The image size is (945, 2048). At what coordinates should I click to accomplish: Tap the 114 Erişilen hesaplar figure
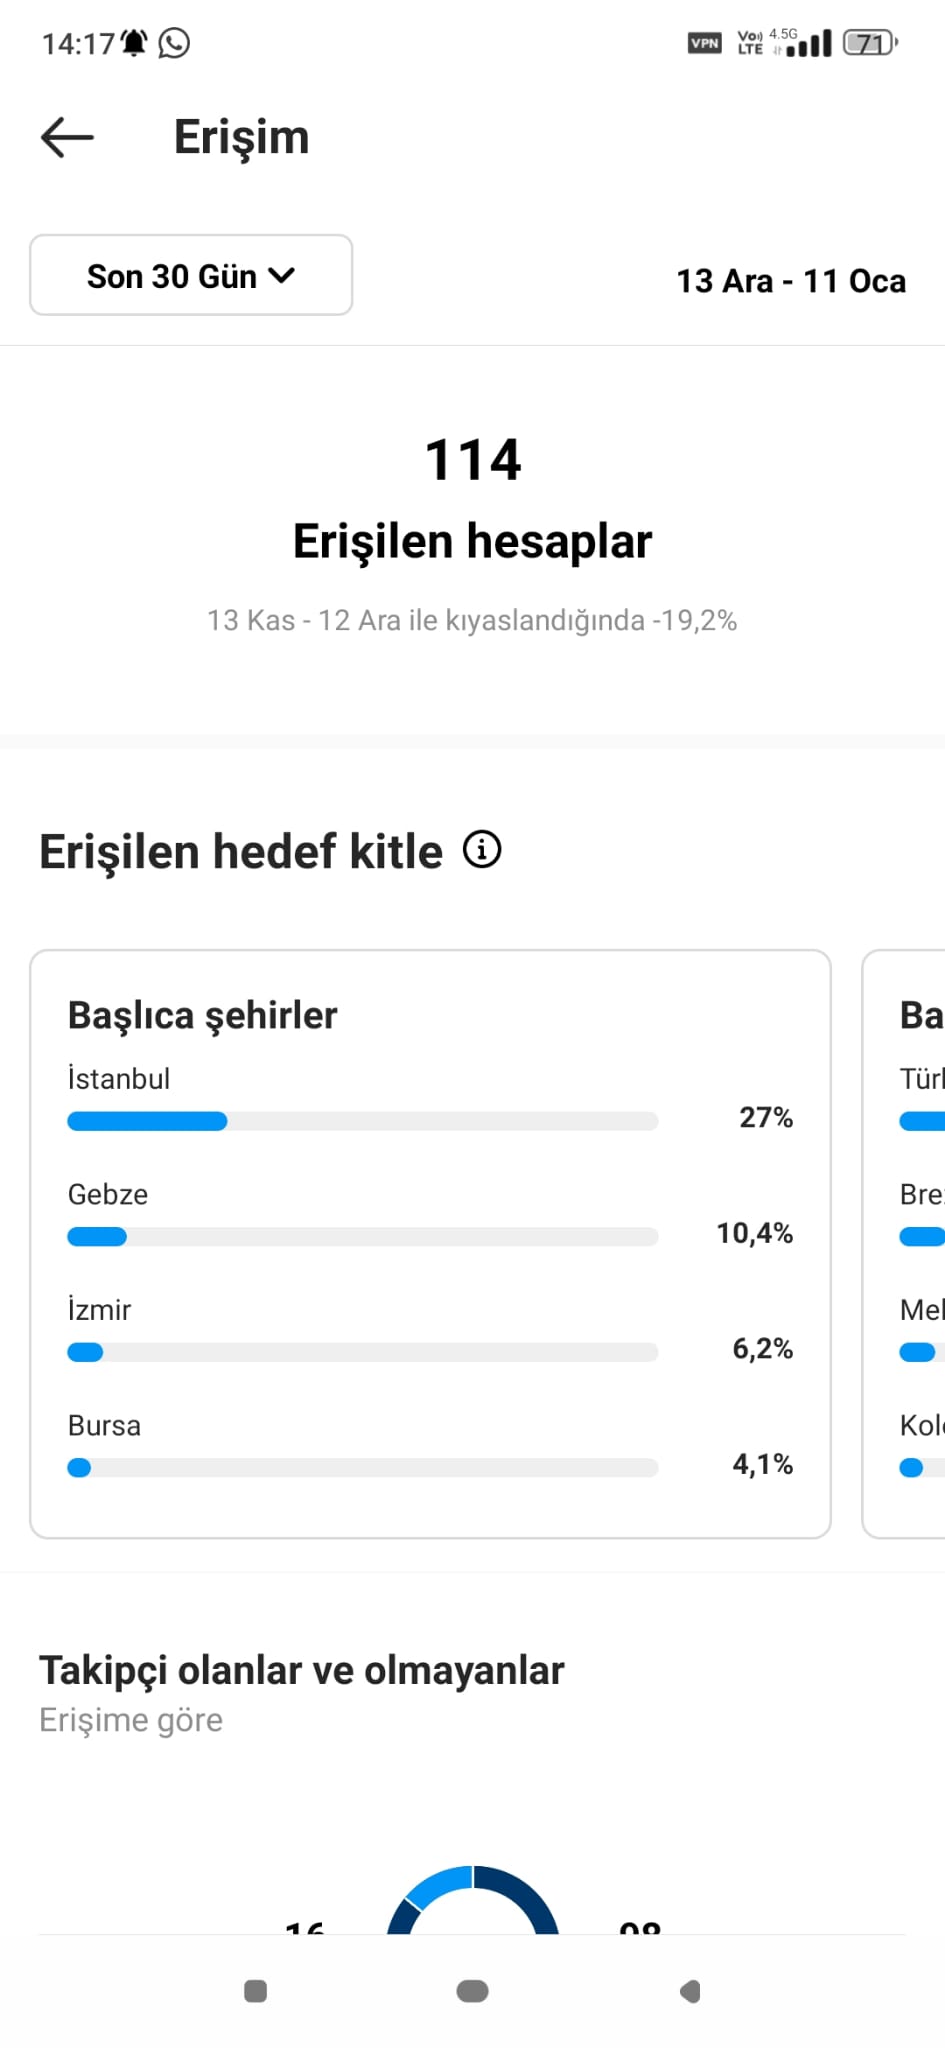point(472,500)
